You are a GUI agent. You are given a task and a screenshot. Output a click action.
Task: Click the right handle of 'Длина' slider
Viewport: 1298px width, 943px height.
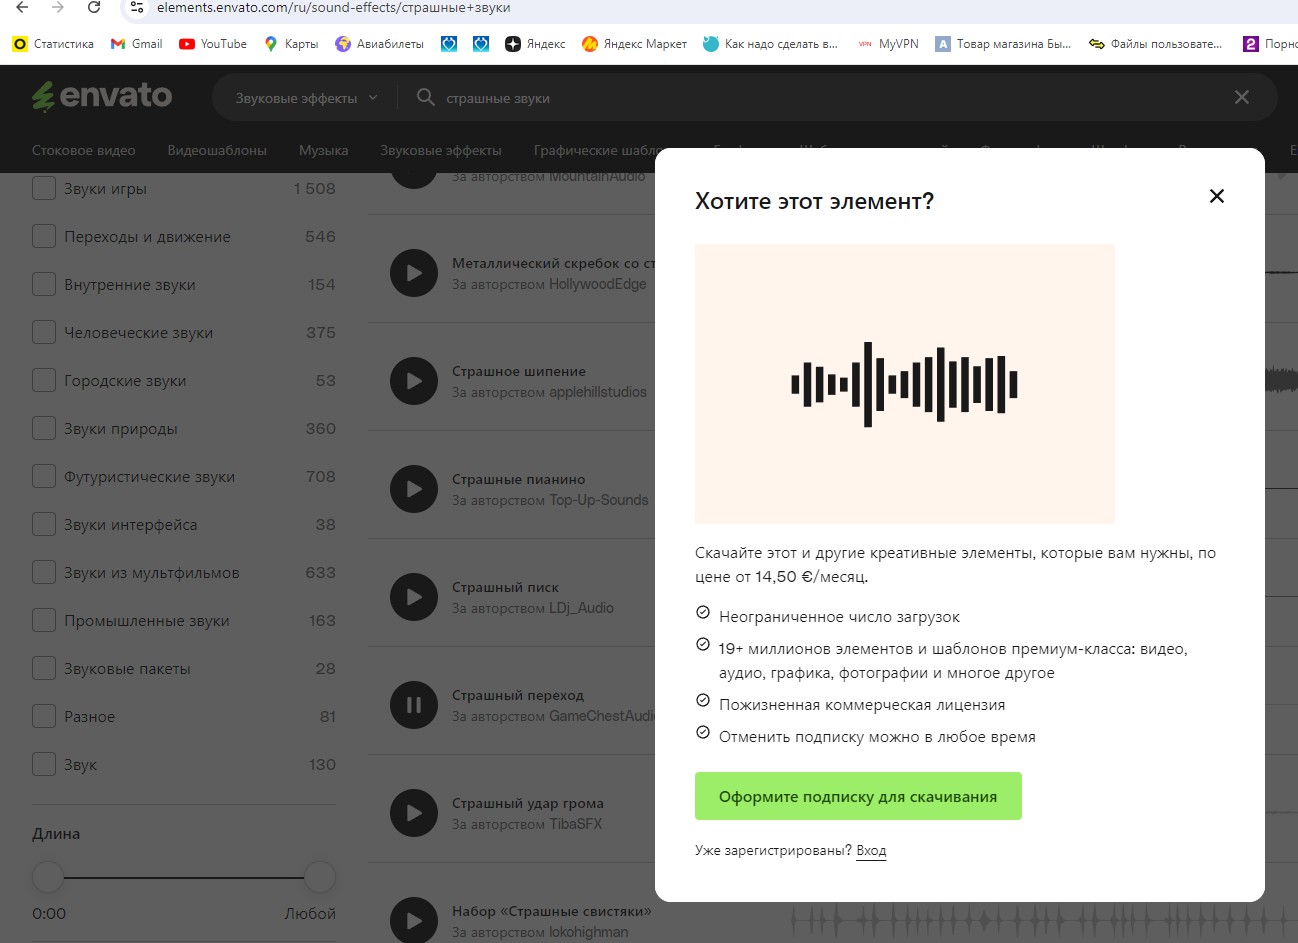319,877
